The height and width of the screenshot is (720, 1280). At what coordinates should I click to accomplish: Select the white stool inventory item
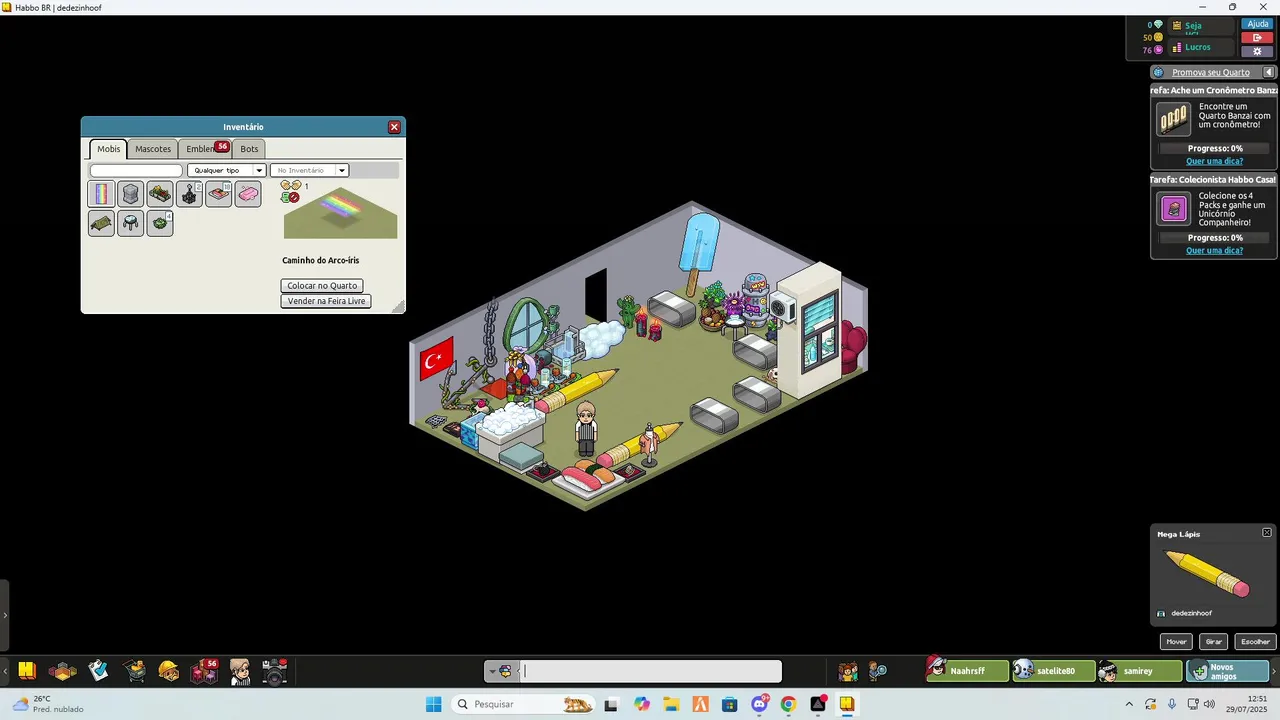pyautogui.click(x=130, y=223)
